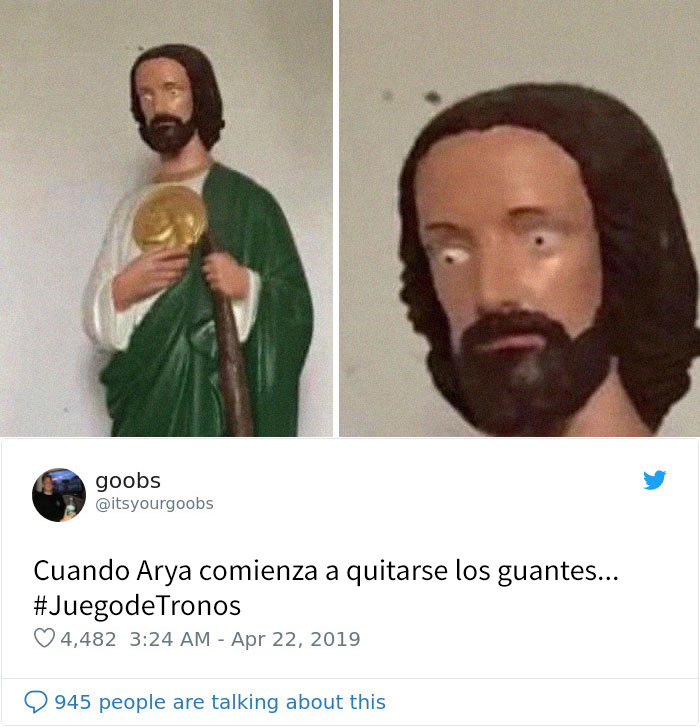The image size is (700, 727).
Task: Open the full statue photo on left
Action: coord(166,218)
